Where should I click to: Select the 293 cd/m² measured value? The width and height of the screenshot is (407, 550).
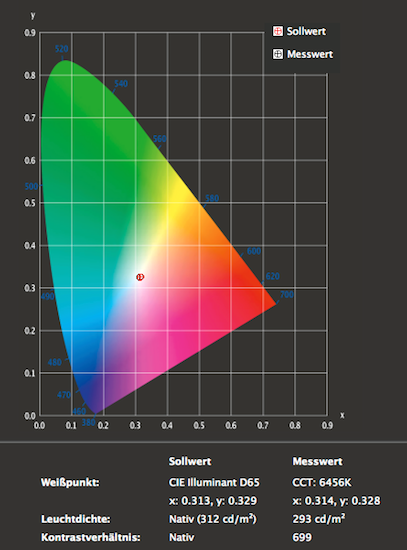click(x=319, y=518)
